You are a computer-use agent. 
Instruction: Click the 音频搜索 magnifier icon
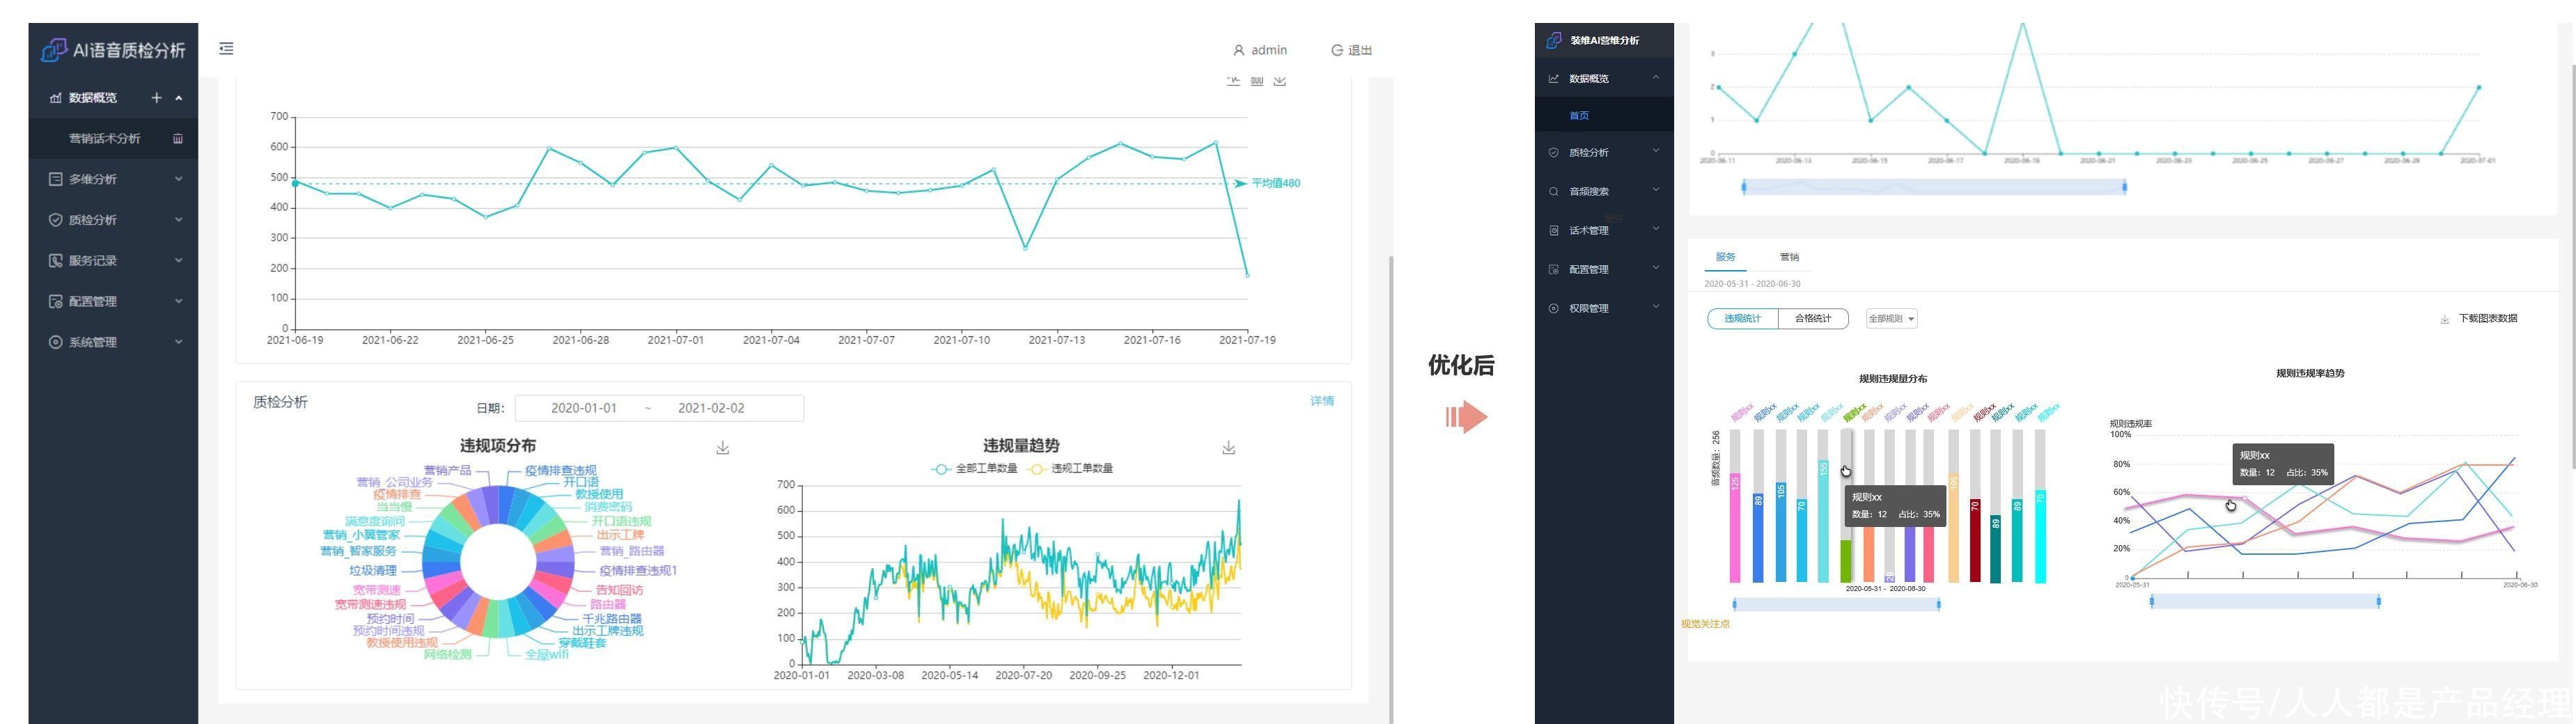click(1553, 191)
